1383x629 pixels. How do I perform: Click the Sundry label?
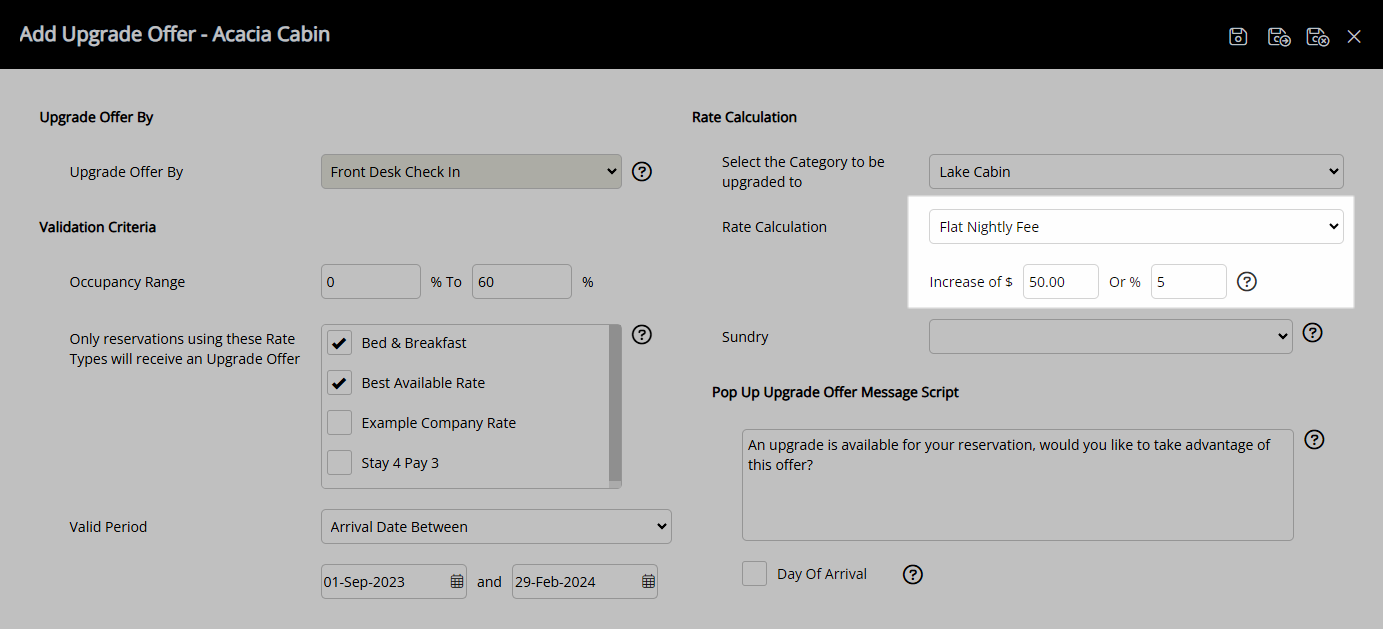click(745, 337)
